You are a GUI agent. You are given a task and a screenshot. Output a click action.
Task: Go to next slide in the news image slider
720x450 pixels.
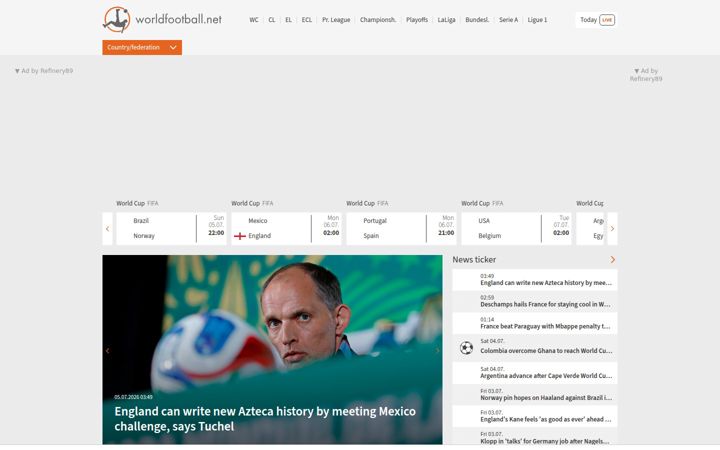[x=437, y=351]
